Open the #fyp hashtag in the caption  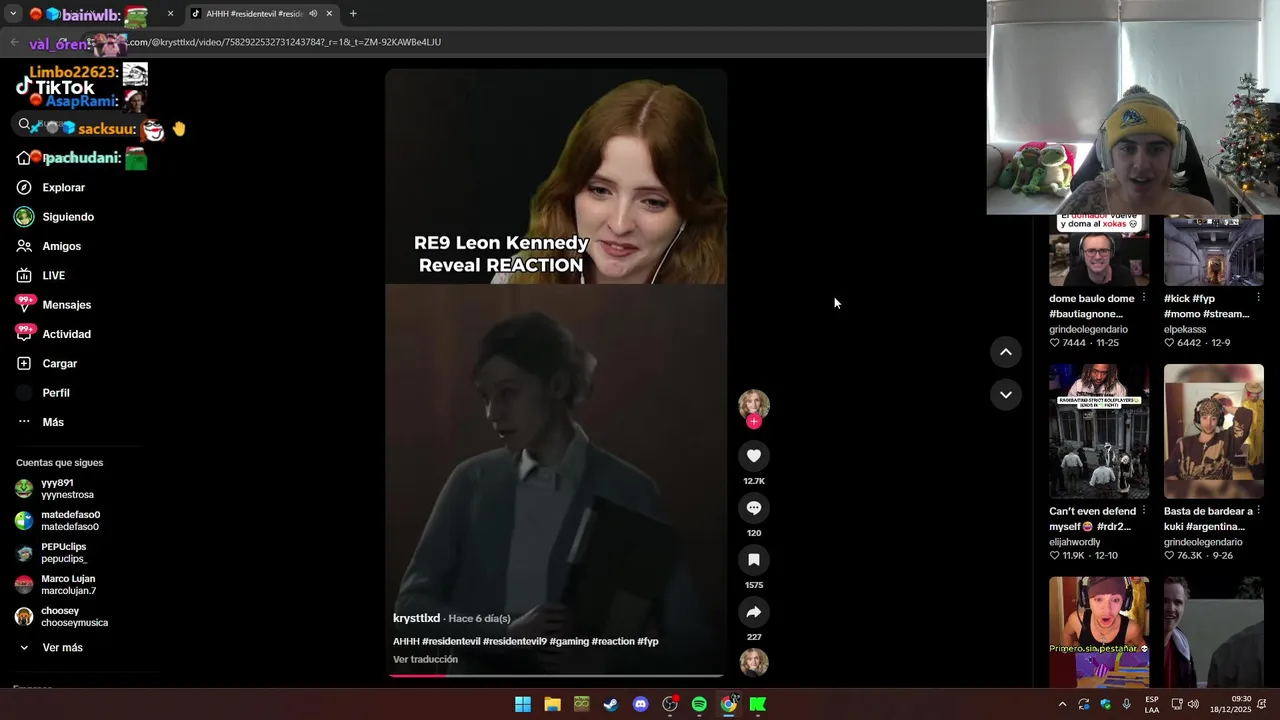pos(648,641)
